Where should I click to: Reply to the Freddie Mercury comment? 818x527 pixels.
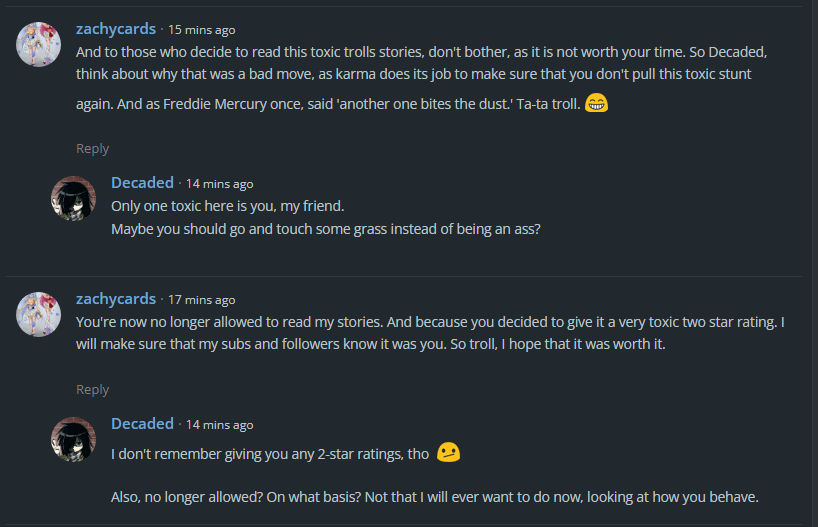pyautogui.click(x=93, y=148)
